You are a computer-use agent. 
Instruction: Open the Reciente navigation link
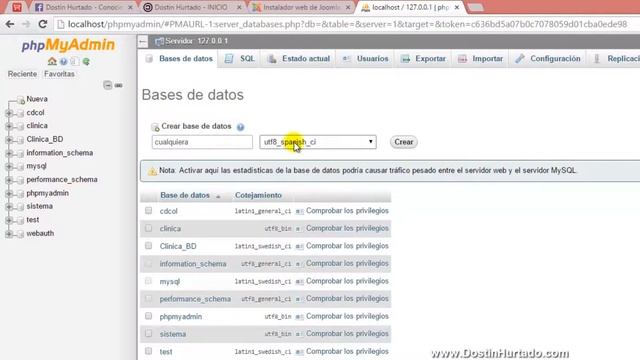click(22, 74)
